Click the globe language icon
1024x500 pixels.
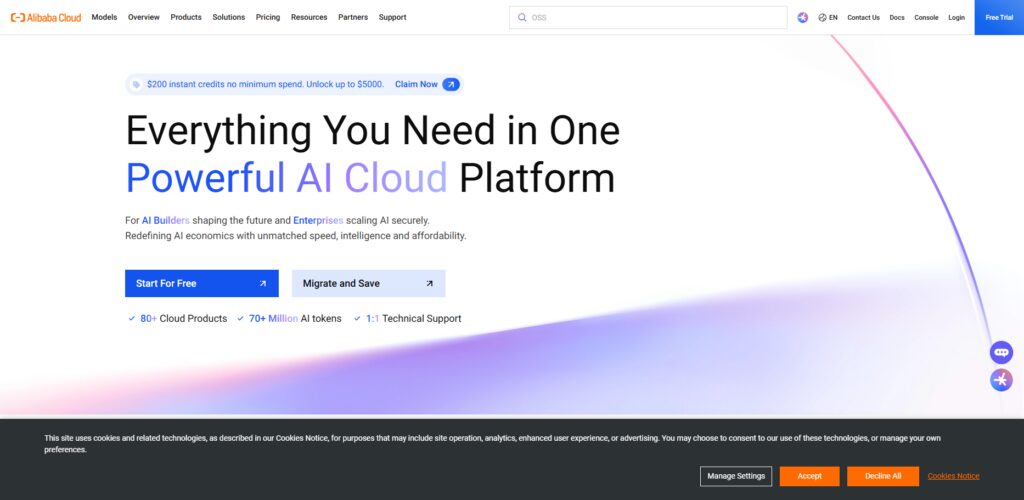point(822,18)
